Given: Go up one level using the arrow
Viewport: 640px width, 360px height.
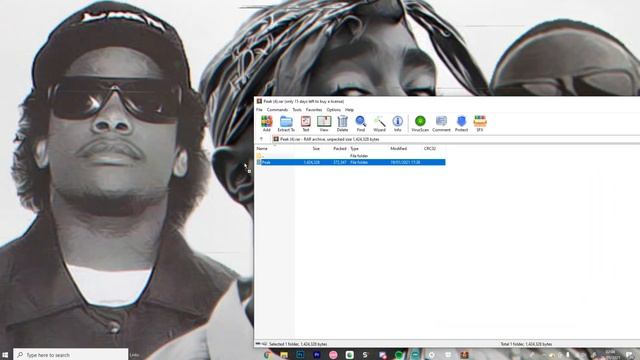Looking at the screenshot, I should point(261,139).
